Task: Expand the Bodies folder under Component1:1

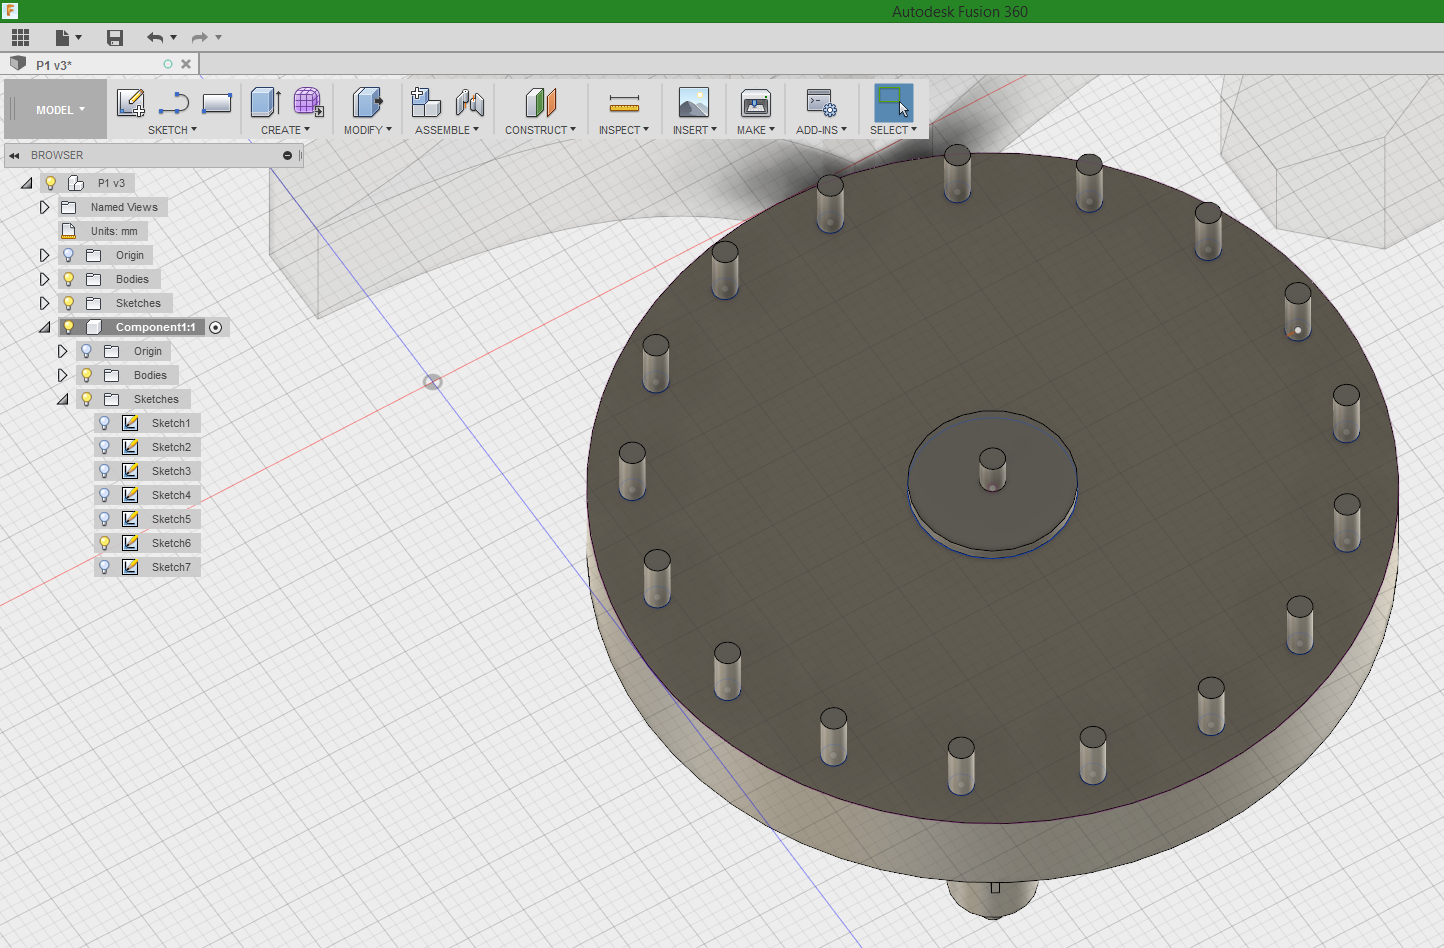Action: pyautogui.click(x=62, y=375)
